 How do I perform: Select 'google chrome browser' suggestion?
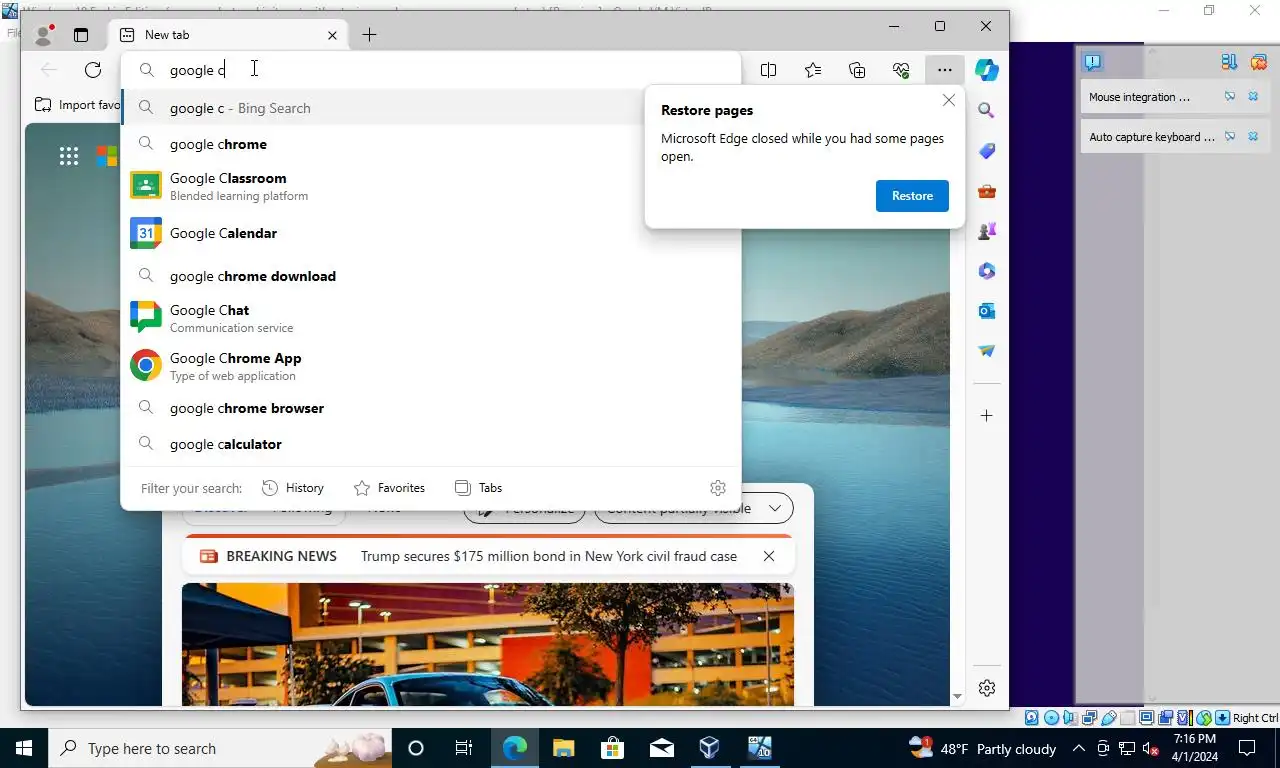click(431, 408)
